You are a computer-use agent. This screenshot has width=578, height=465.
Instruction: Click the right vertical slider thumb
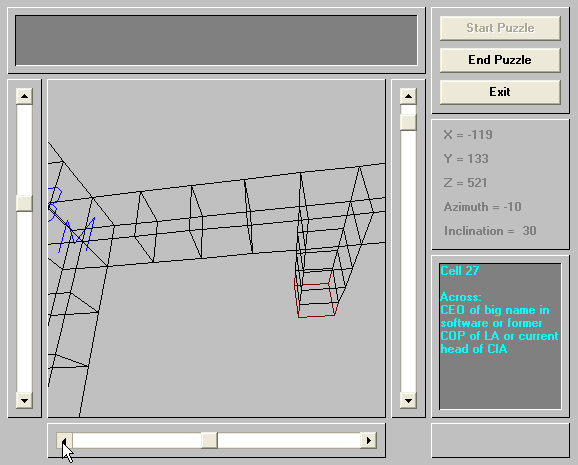tap(408, 122)
